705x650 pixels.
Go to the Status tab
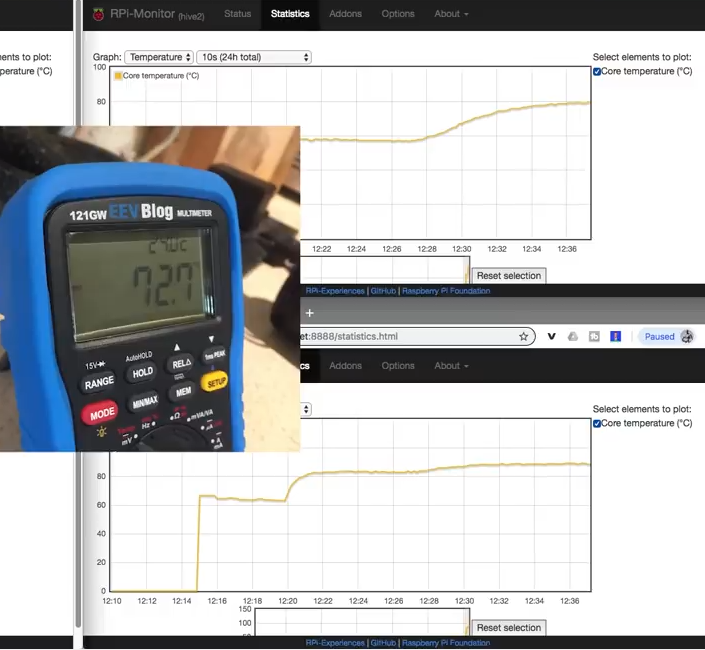pos(238,14)
